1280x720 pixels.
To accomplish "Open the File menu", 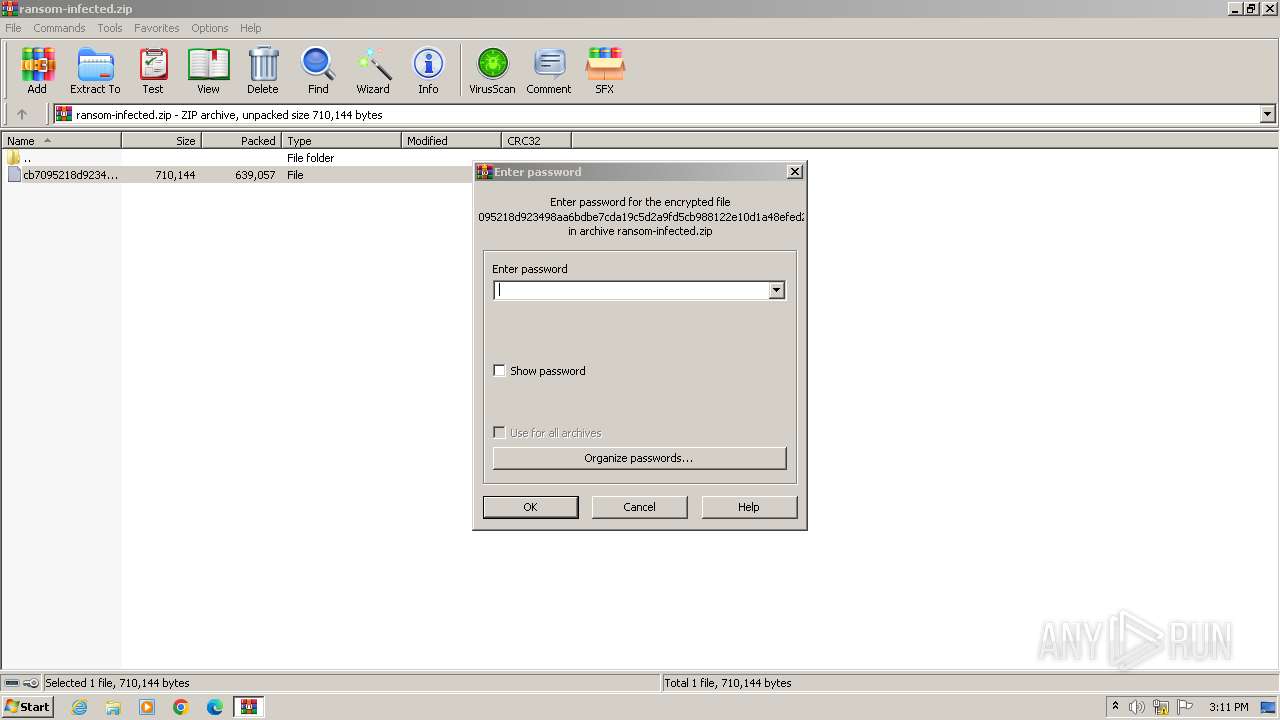I will pos(13,28).
